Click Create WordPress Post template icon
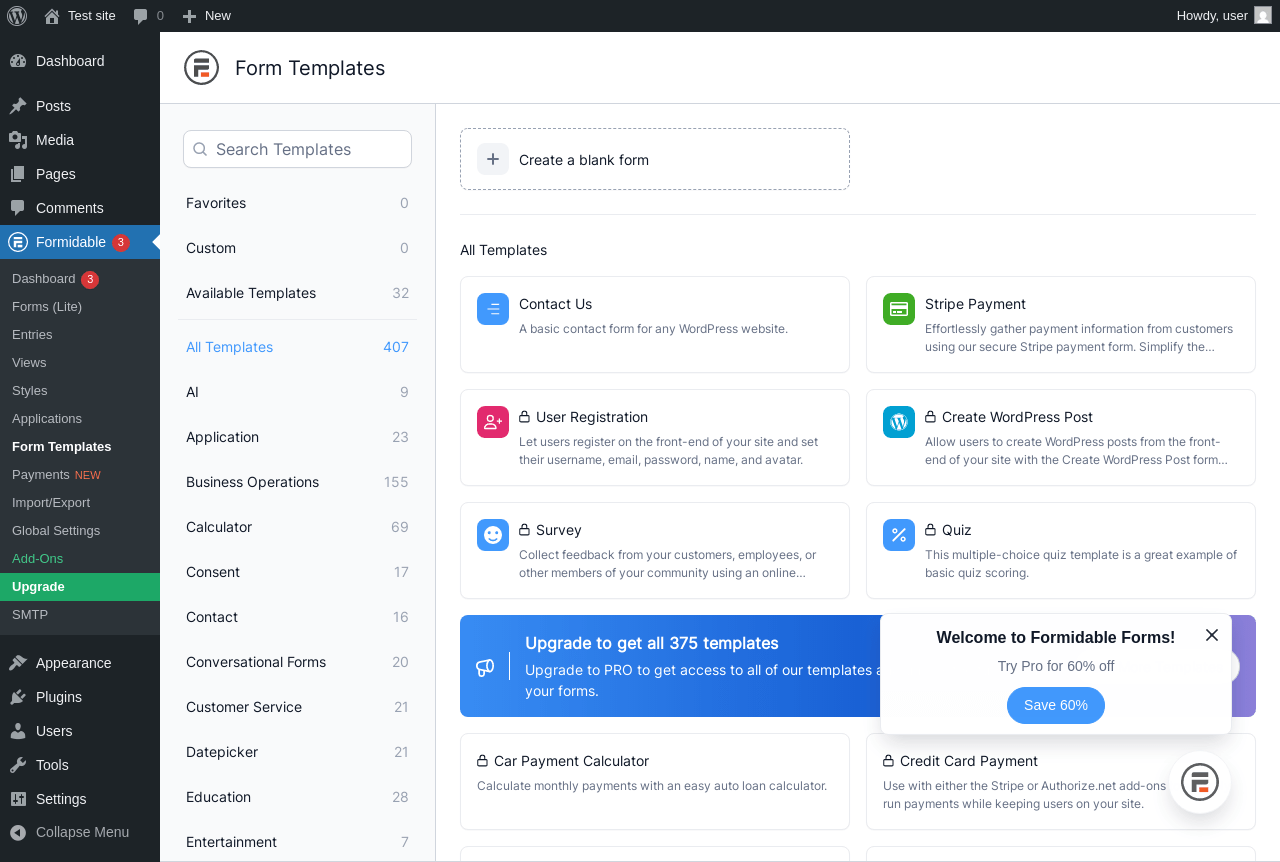 click(x=899, y=422)
